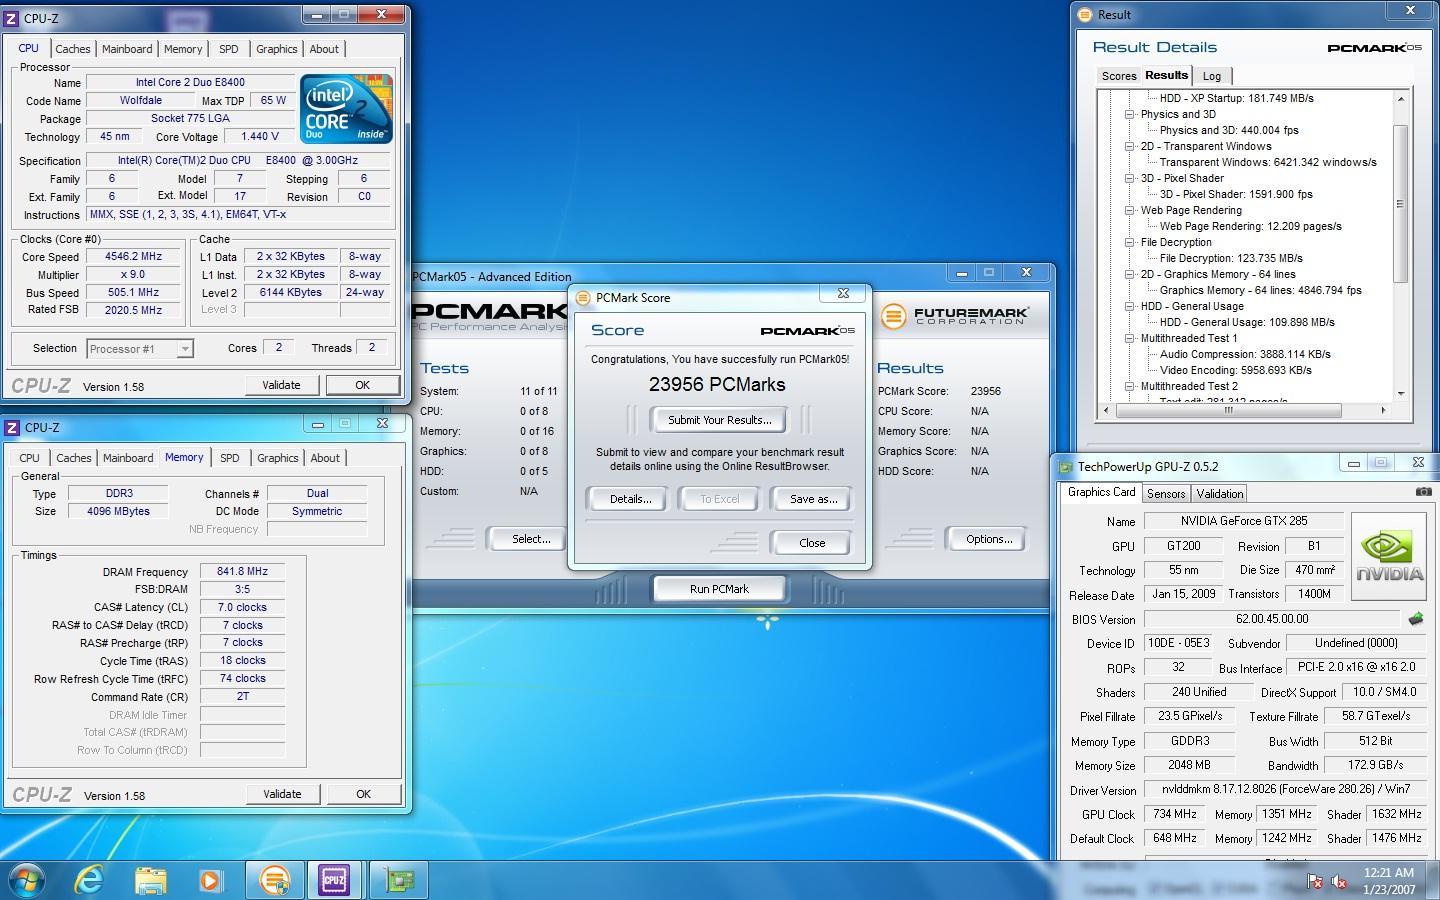This screenshot has height=900, width=1440.
Task: Click Submit Your Results button
Action: click(x=719, y=420)
